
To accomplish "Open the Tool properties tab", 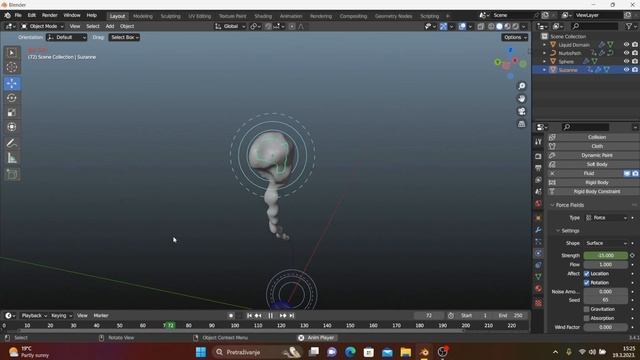I will pos(538,142).
